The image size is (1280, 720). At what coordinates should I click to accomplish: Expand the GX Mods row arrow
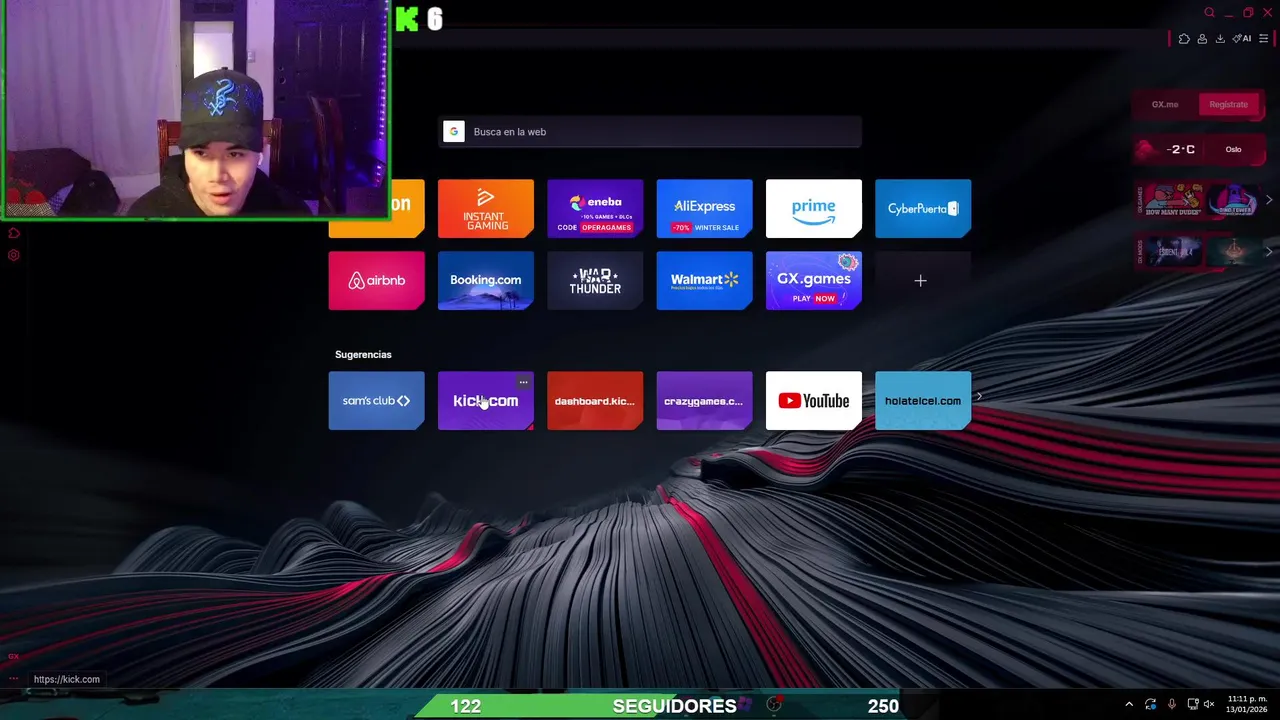coord(1269,251)
